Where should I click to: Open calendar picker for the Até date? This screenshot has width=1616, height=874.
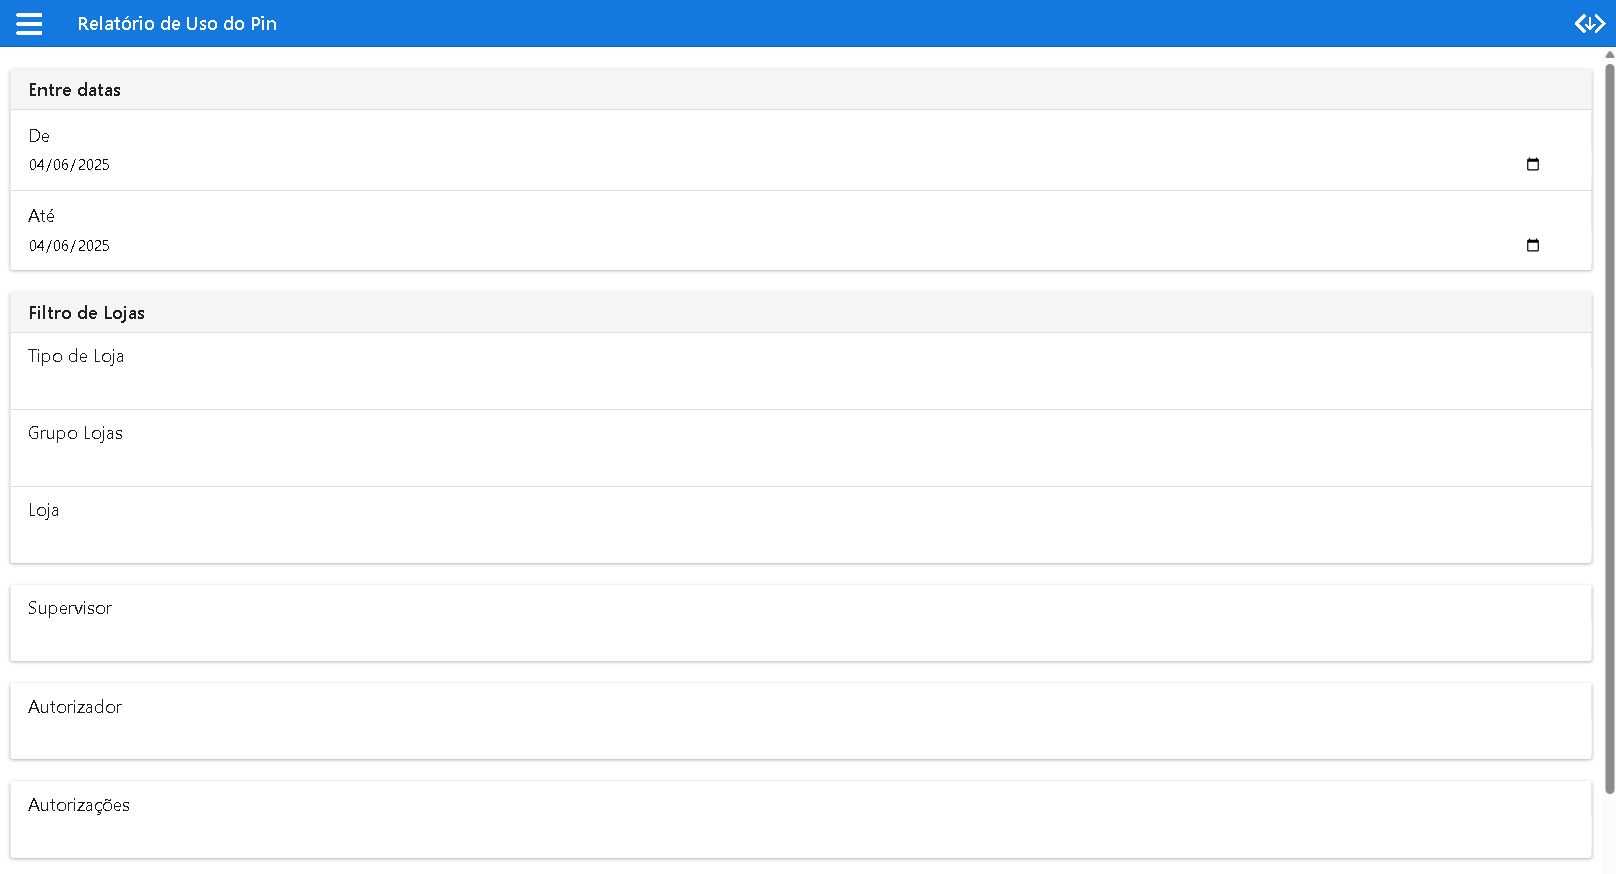click(x=1533, y=246)
